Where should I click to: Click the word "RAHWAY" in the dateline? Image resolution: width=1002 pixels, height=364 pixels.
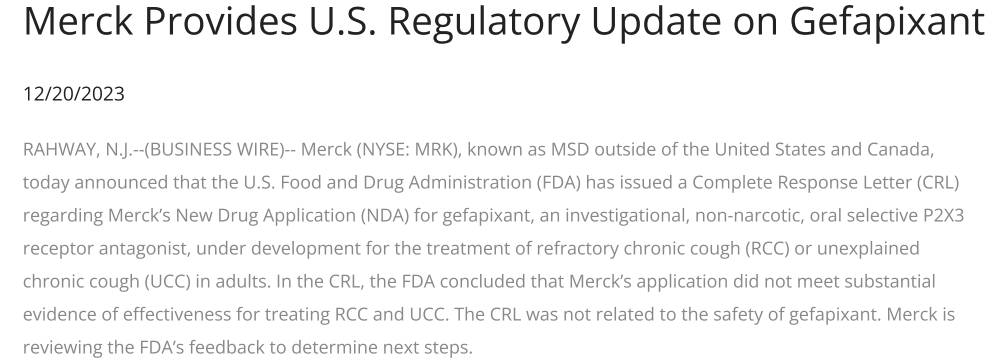tap(59, 150)
